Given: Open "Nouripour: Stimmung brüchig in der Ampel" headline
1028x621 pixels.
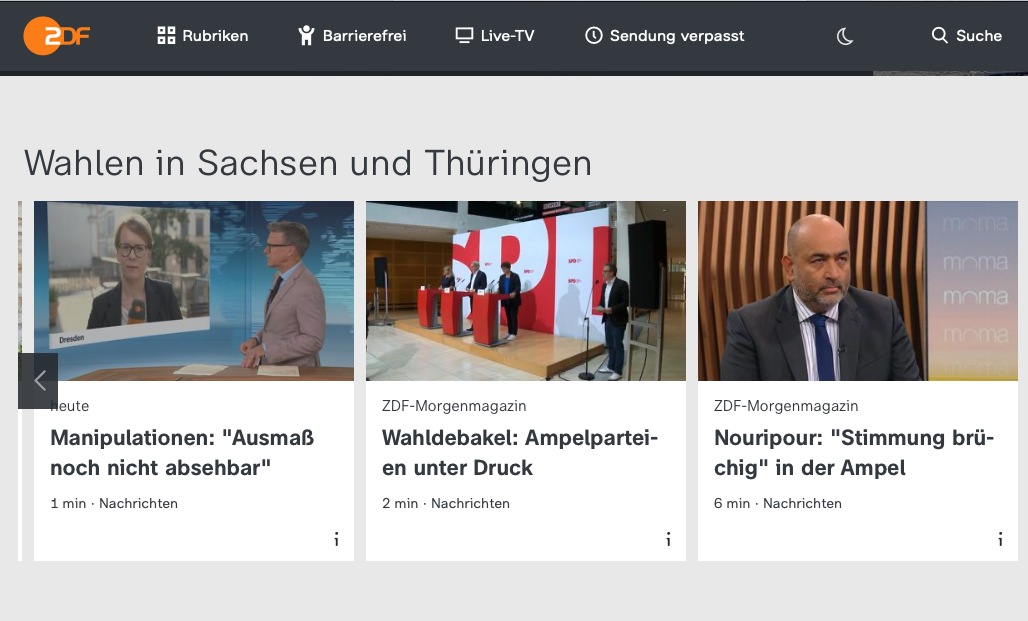Looking at the screenshot, I should [854, 452].
